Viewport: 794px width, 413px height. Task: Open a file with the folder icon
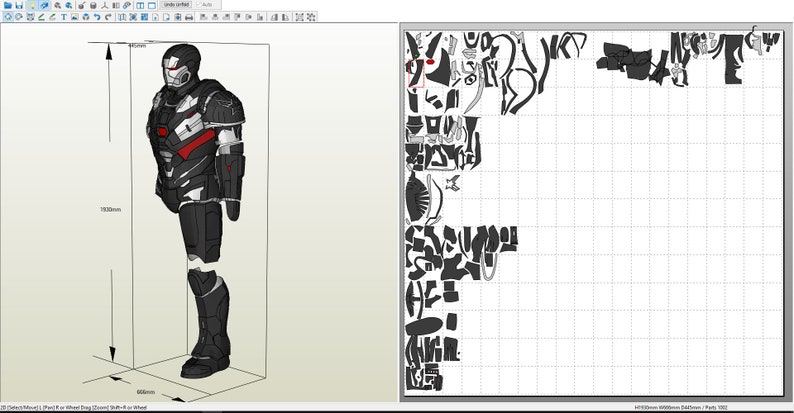tap(8, 5)
